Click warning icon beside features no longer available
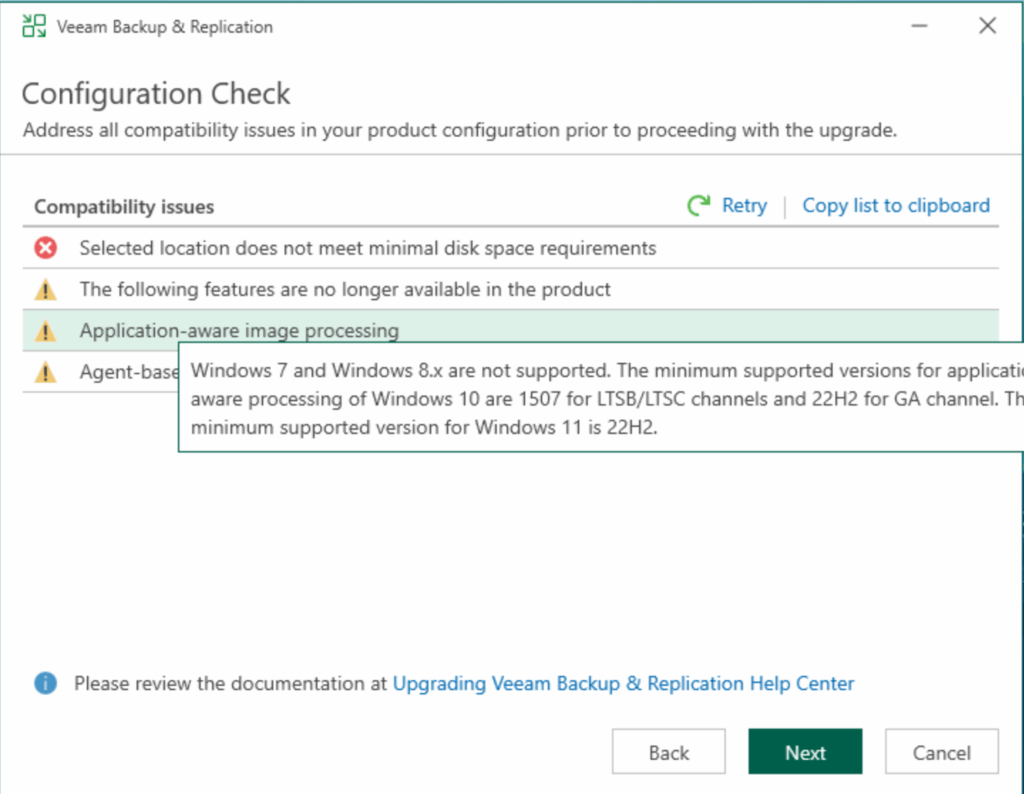 [46, 290]
